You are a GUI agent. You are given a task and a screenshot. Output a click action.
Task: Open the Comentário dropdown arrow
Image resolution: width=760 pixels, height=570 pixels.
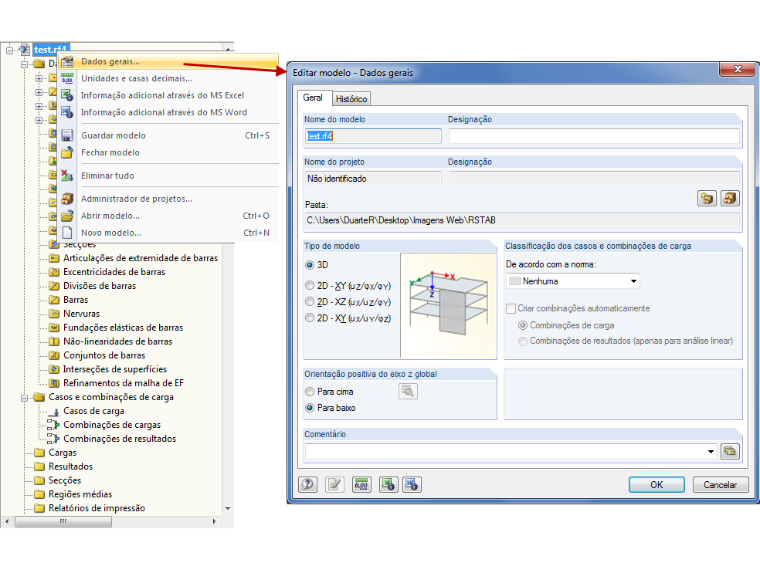[710, 451]
